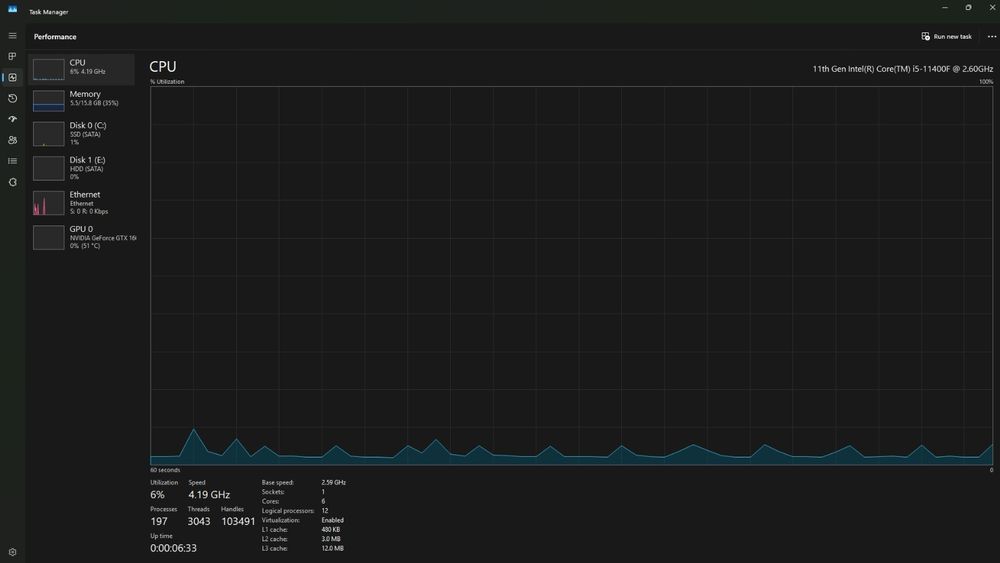Click the GPU 0 mini graph thumbnail
1000x563 pixels.
pos(48,237)
